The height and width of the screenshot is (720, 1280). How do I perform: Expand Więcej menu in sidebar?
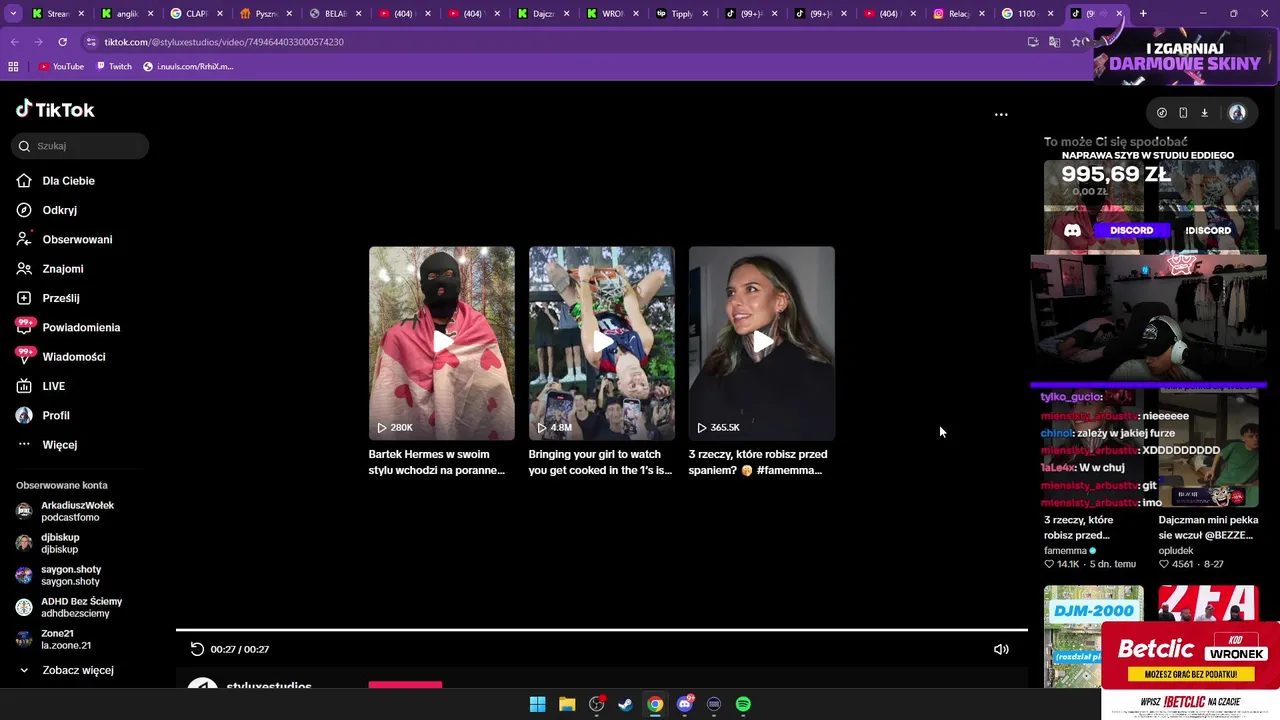pyautogui.click(x=59, y=445)
